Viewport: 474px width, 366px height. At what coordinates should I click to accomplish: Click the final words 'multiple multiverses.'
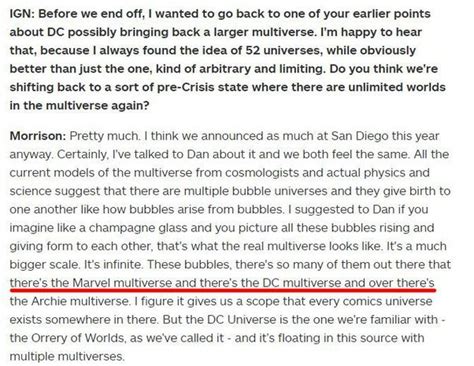coord(67,356)
